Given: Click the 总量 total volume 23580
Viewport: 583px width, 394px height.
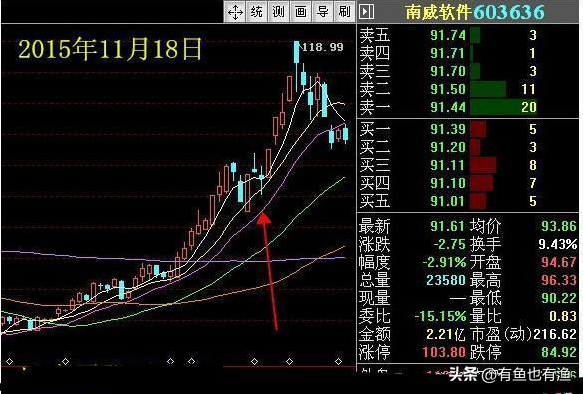Looking at the screenshot, I should (446, 280).
